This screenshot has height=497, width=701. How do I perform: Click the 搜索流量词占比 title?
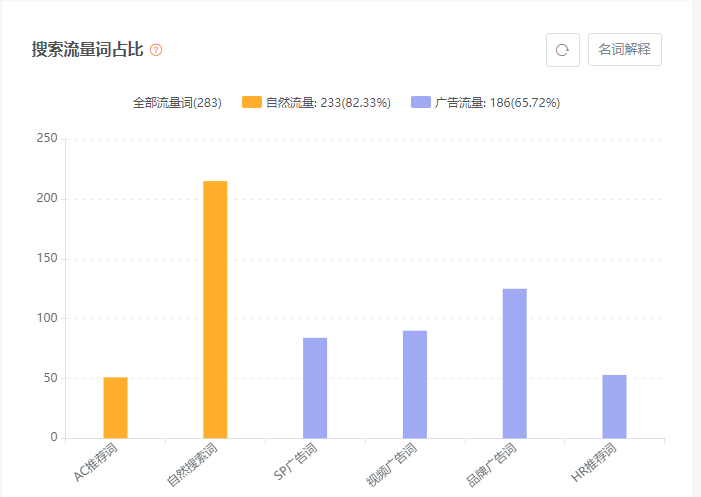[x=88, y=50]
